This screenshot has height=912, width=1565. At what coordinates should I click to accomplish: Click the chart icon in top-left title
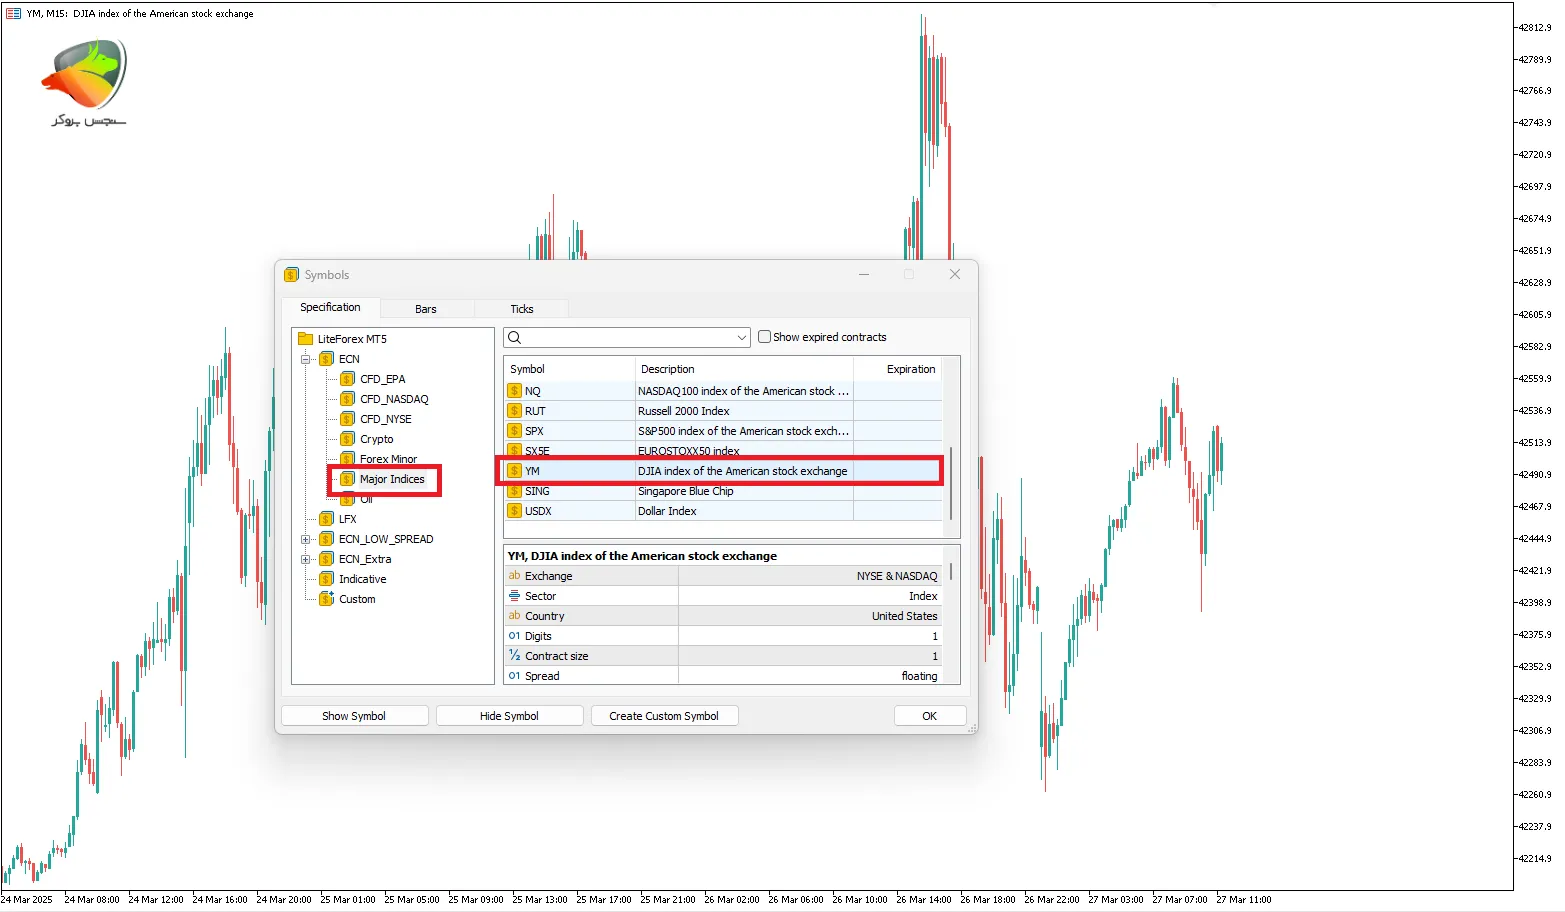(x=13, y=14)
